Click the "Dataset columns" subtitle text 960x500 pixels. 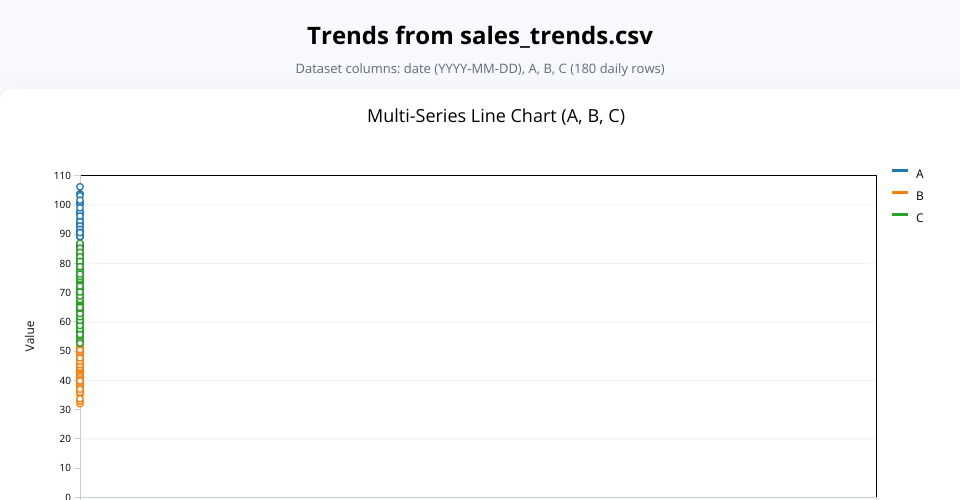pos(480,69)
